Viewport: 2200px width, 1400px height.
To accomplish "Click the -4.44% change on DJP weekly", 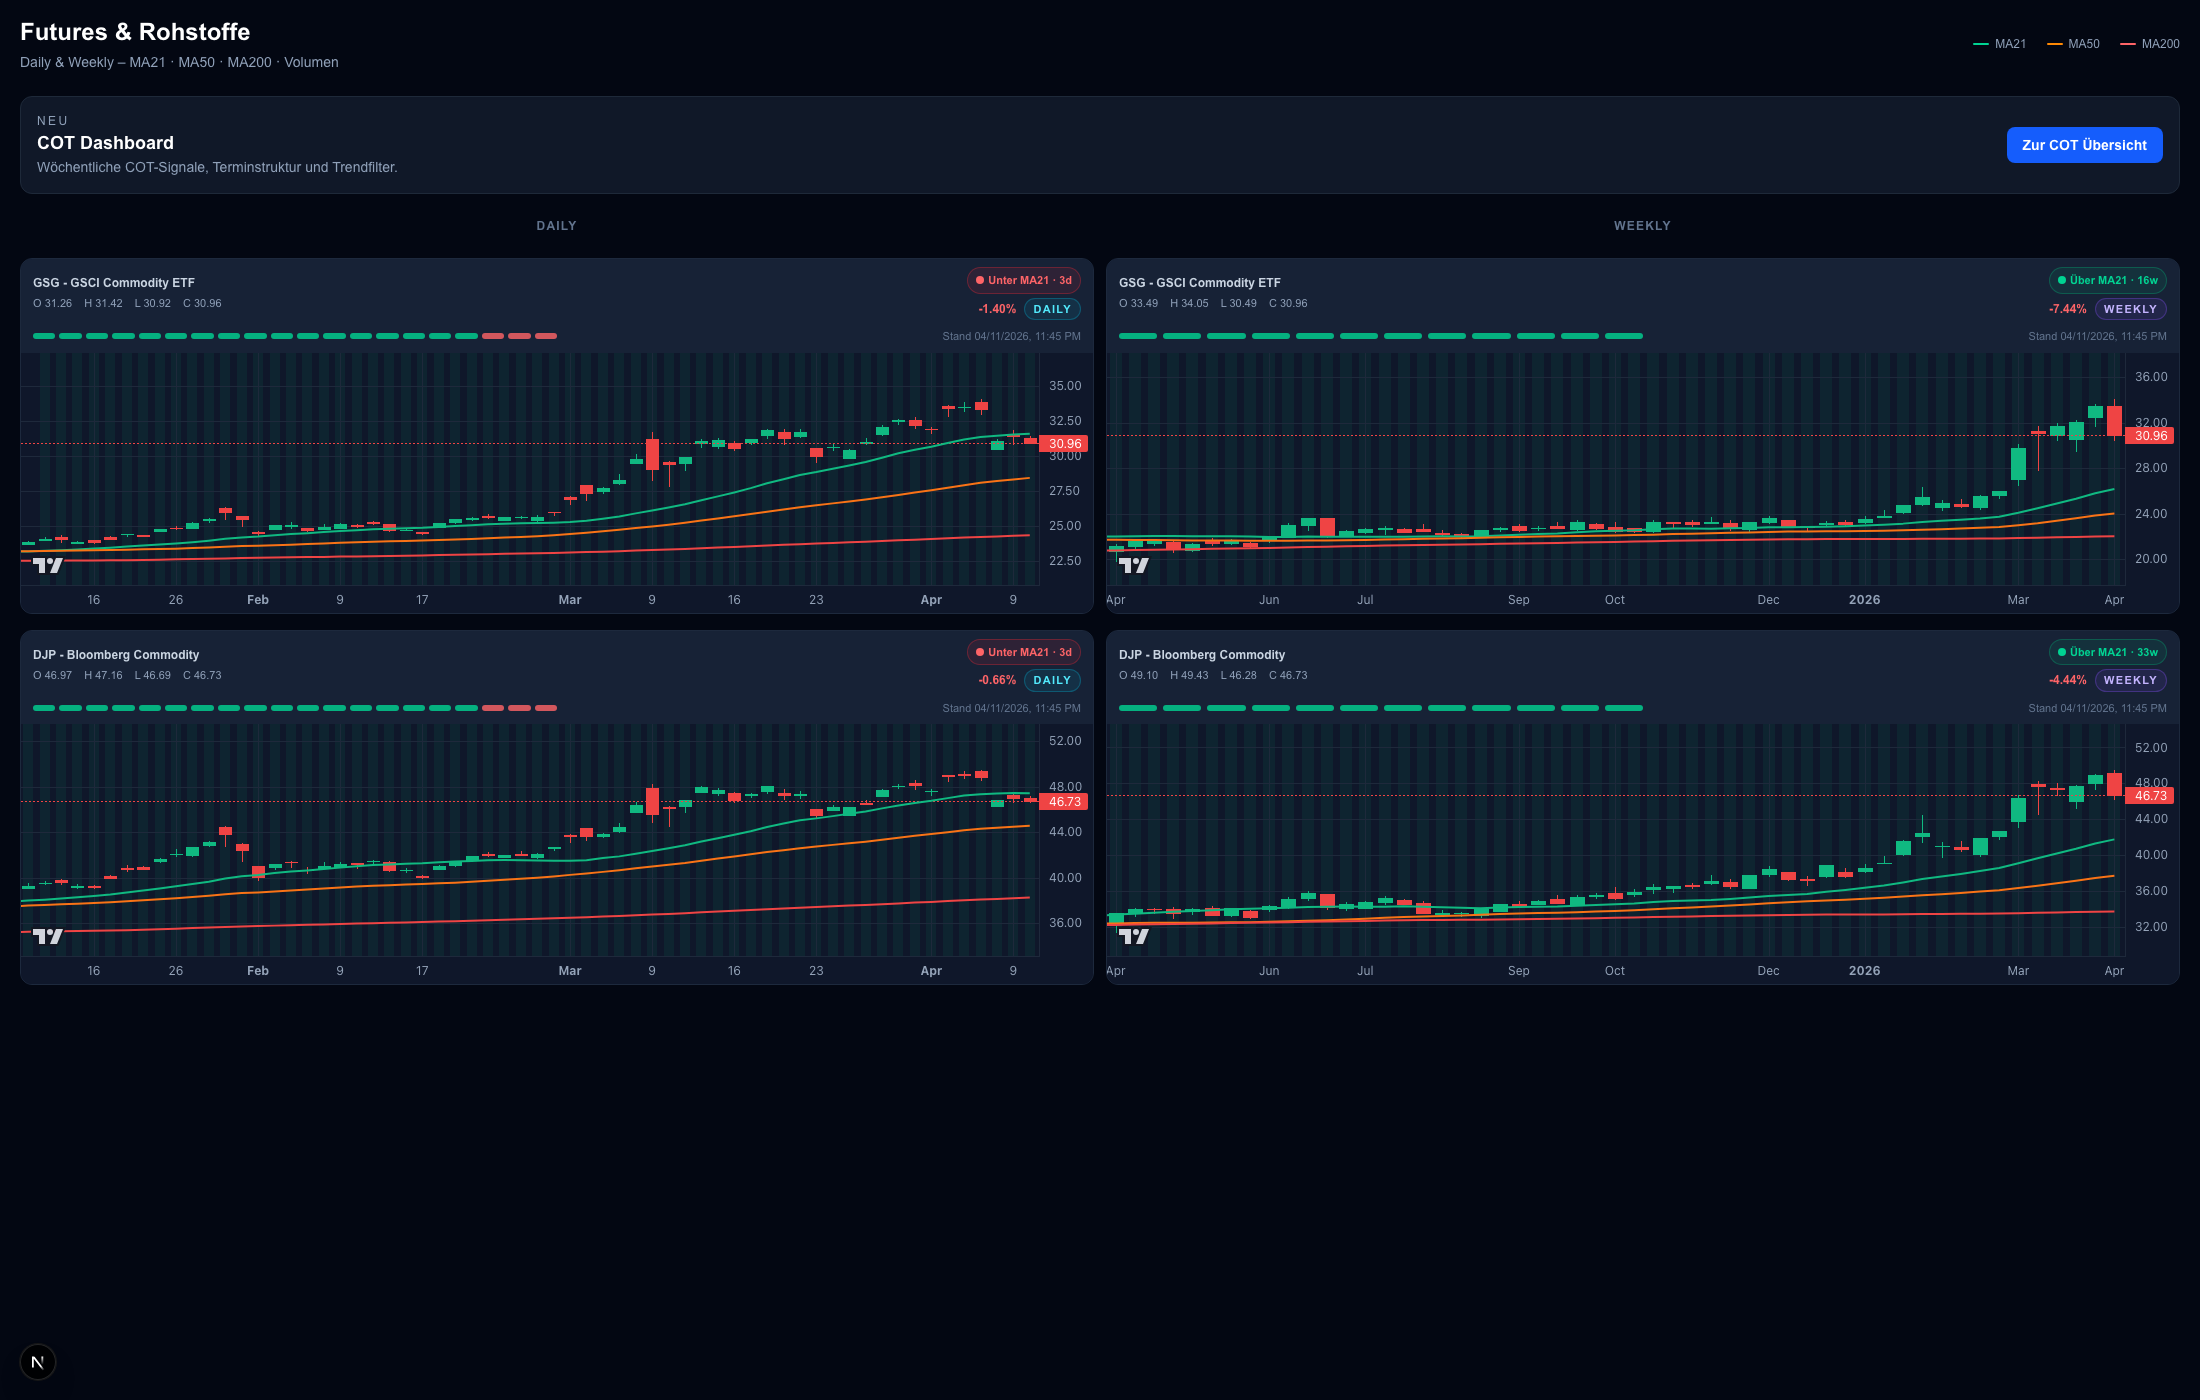I will coord(2067,680).
